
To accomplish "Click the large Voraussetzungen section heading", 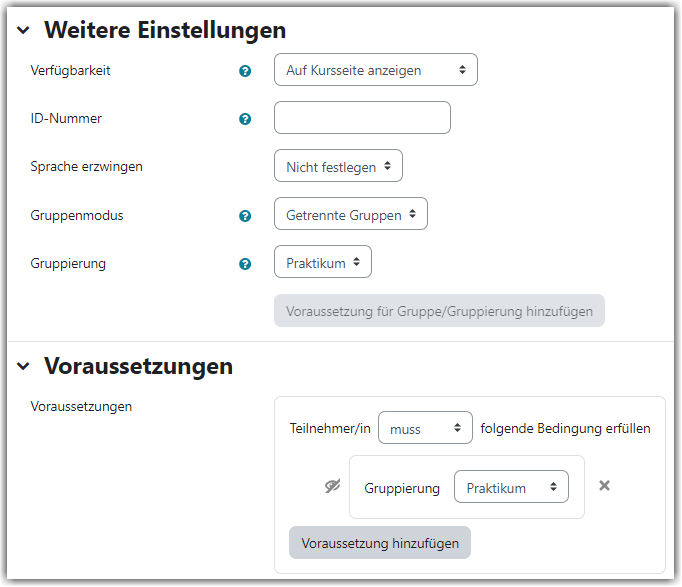I will pyautogui.click(x=139, y=366).
